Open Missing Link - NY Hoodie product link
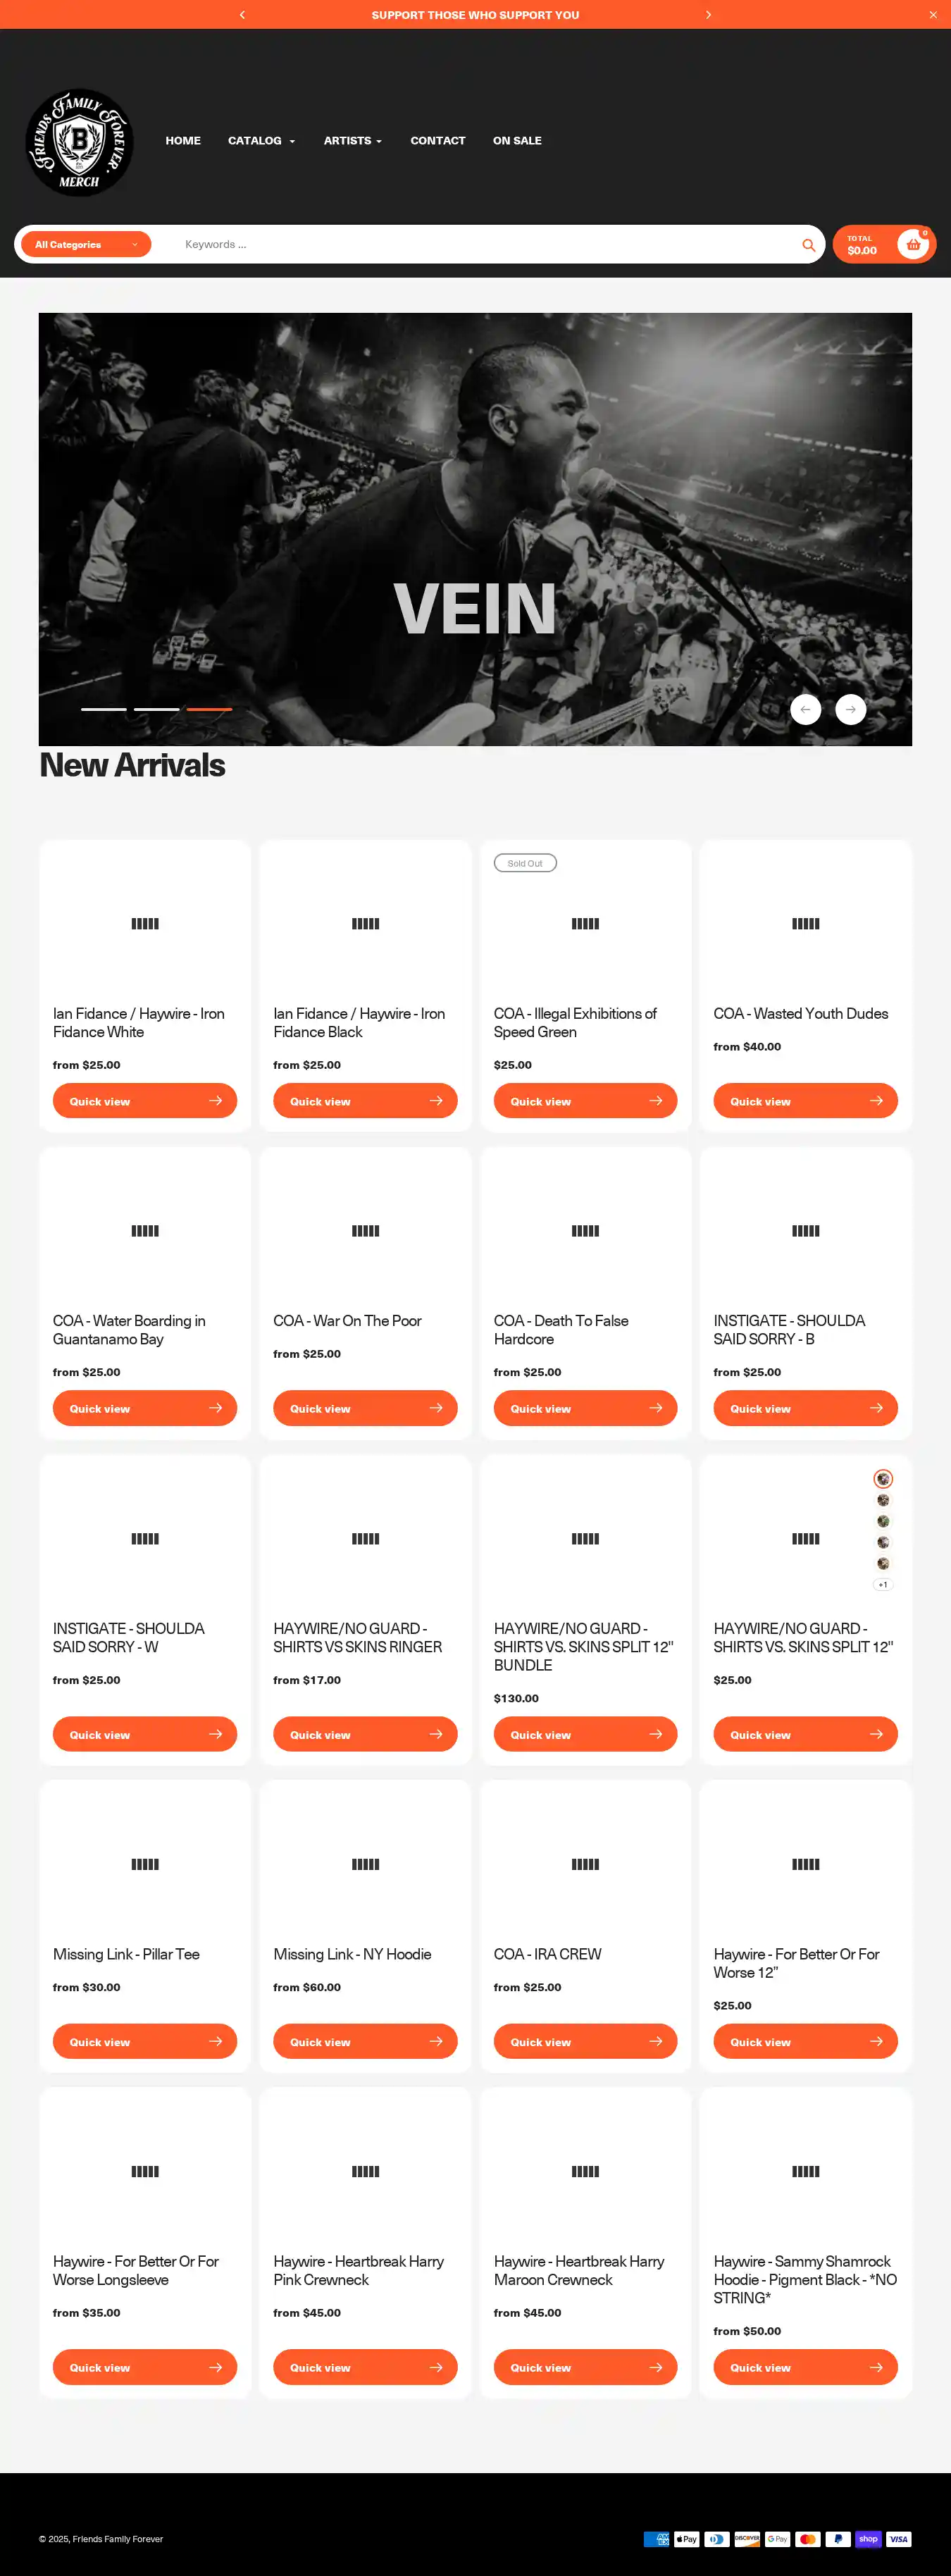The width and height of the screenshot is (951, 2576). [352, 1954]
